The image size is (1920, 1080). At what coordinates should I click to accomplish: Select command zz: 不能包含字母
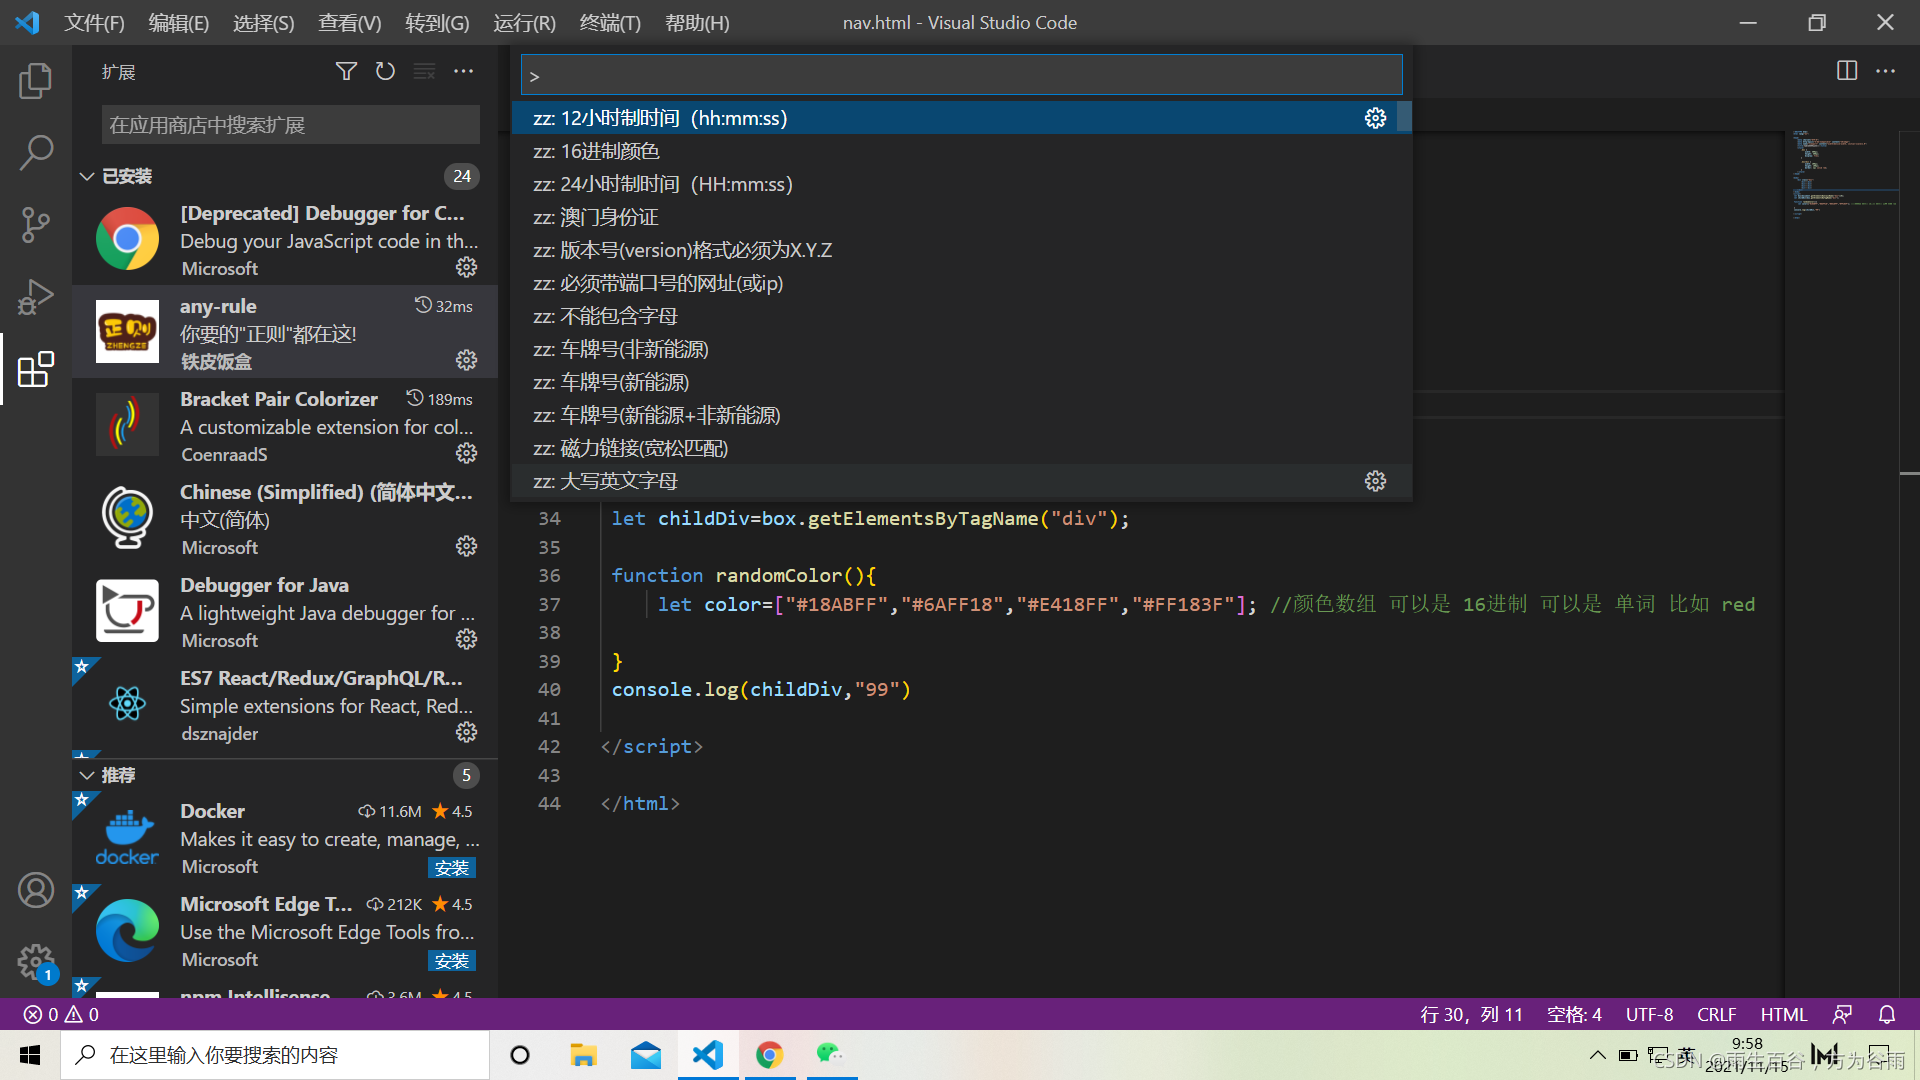pos(961,316)
